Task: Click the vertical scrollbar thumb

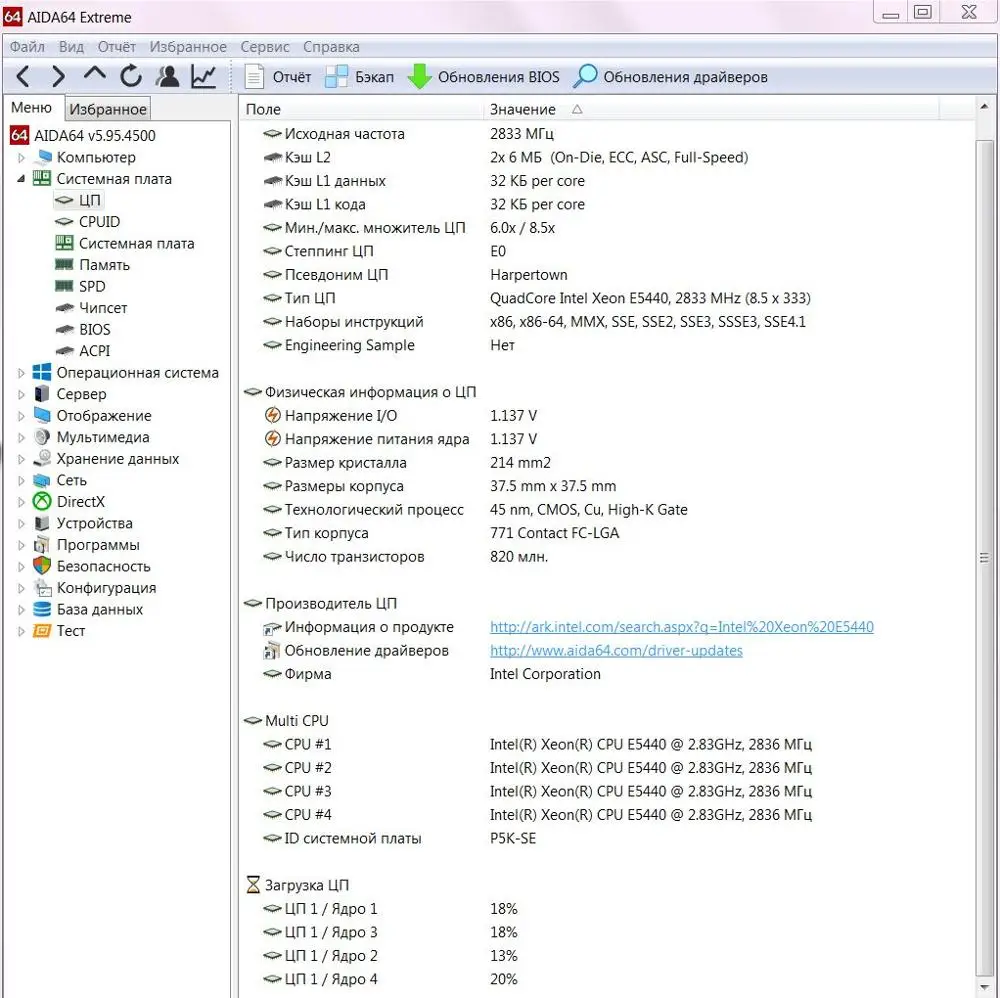Action: (984, 557)
